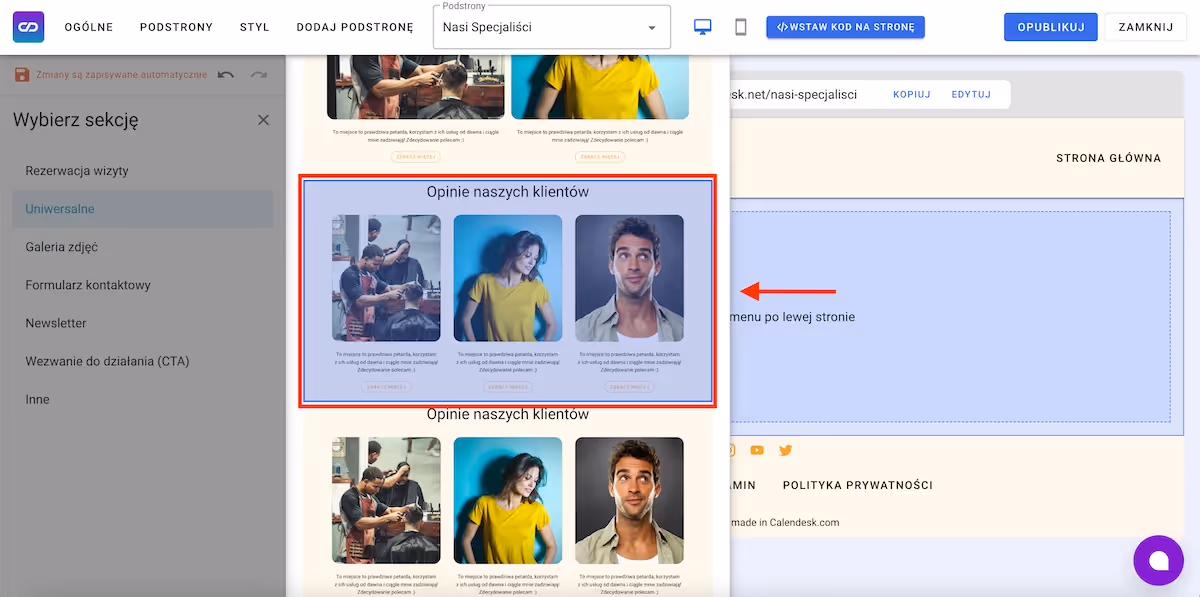Select the highlighted Opinie naszych klientów template

(507, 291)
